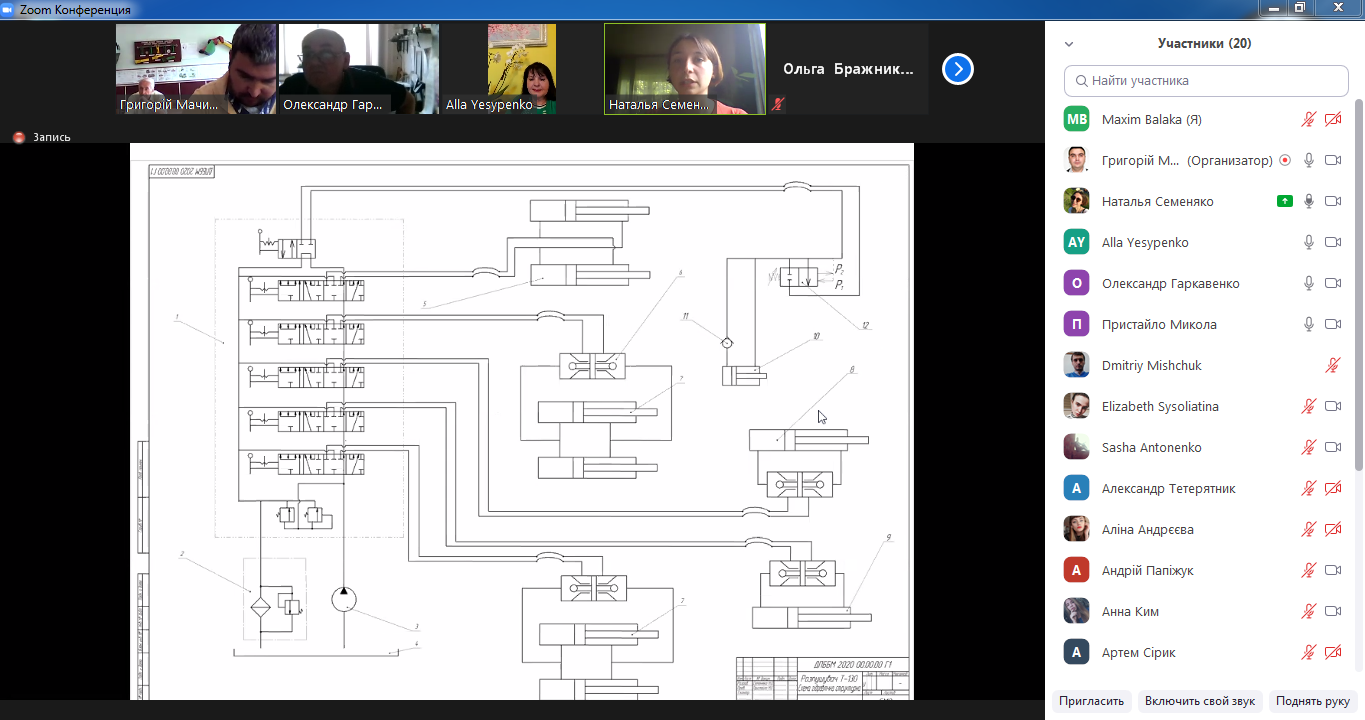This screenshot has height=720, width=1365.
Task: Click Анна Ким's camera icon
Action: coord(1333,611)
